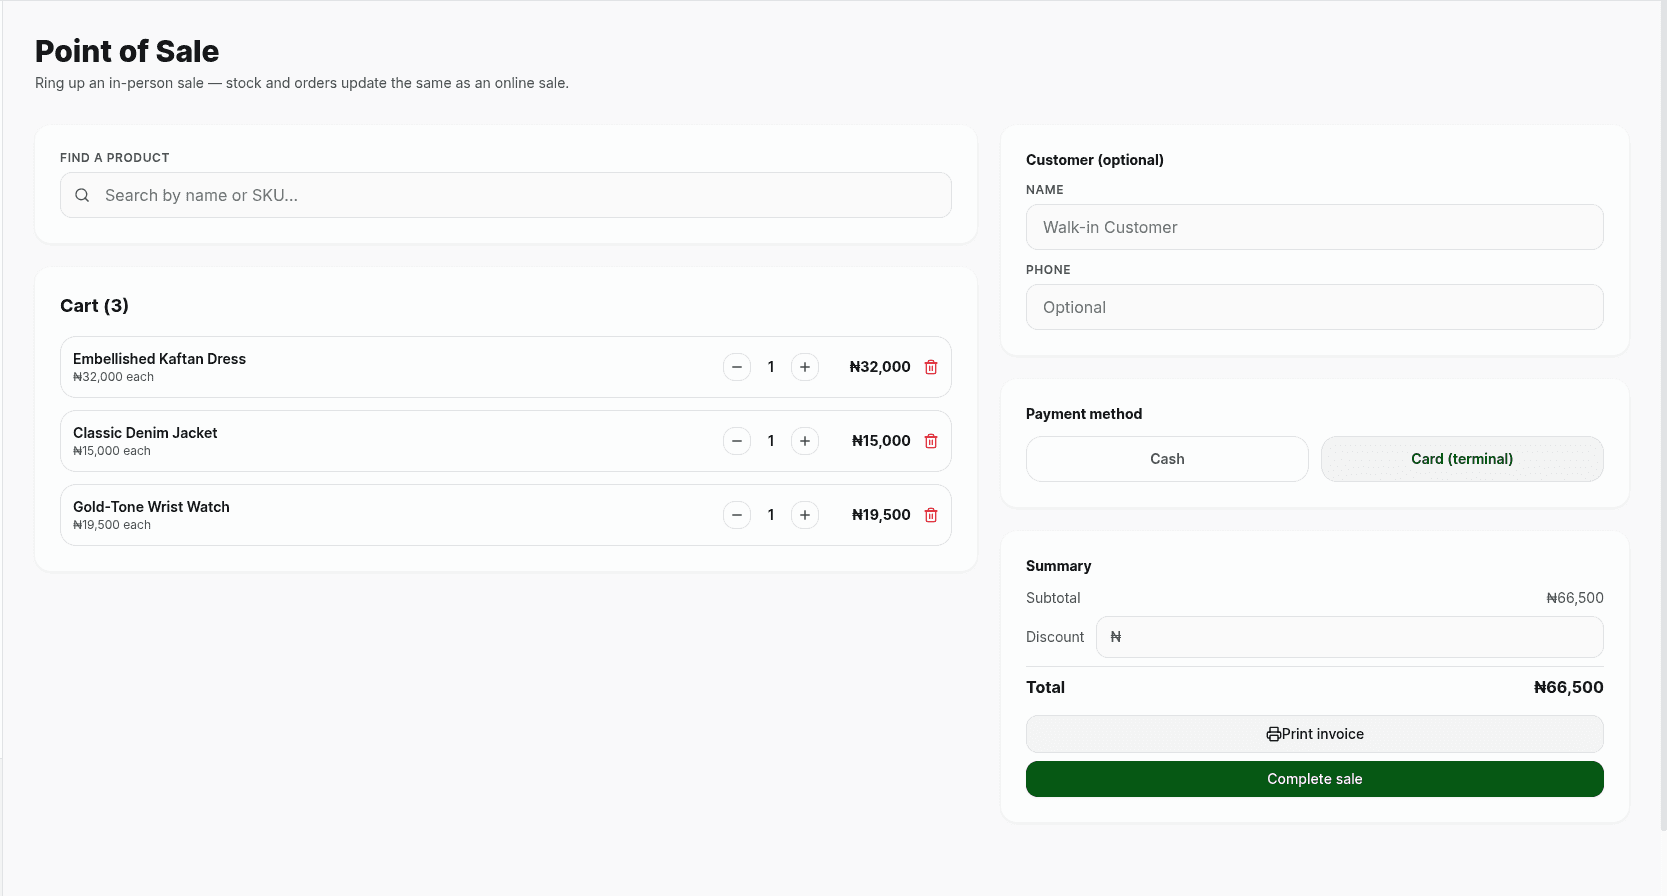
Task: Click the ₦15,000 line total
Action: tap(881, 441)
